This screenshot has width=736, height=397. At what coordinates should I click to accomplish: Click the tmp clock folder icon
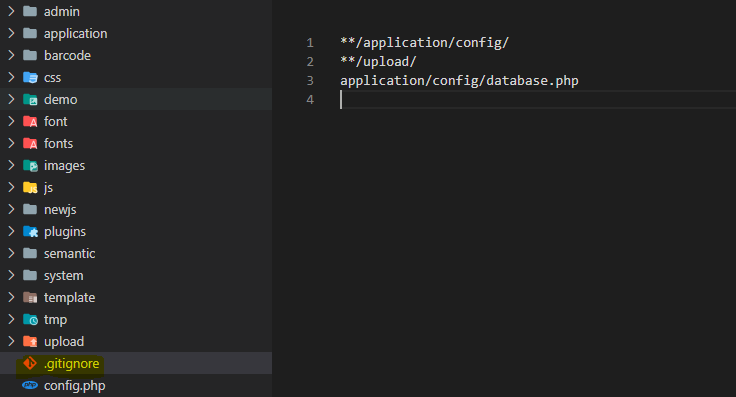point(30,320)
